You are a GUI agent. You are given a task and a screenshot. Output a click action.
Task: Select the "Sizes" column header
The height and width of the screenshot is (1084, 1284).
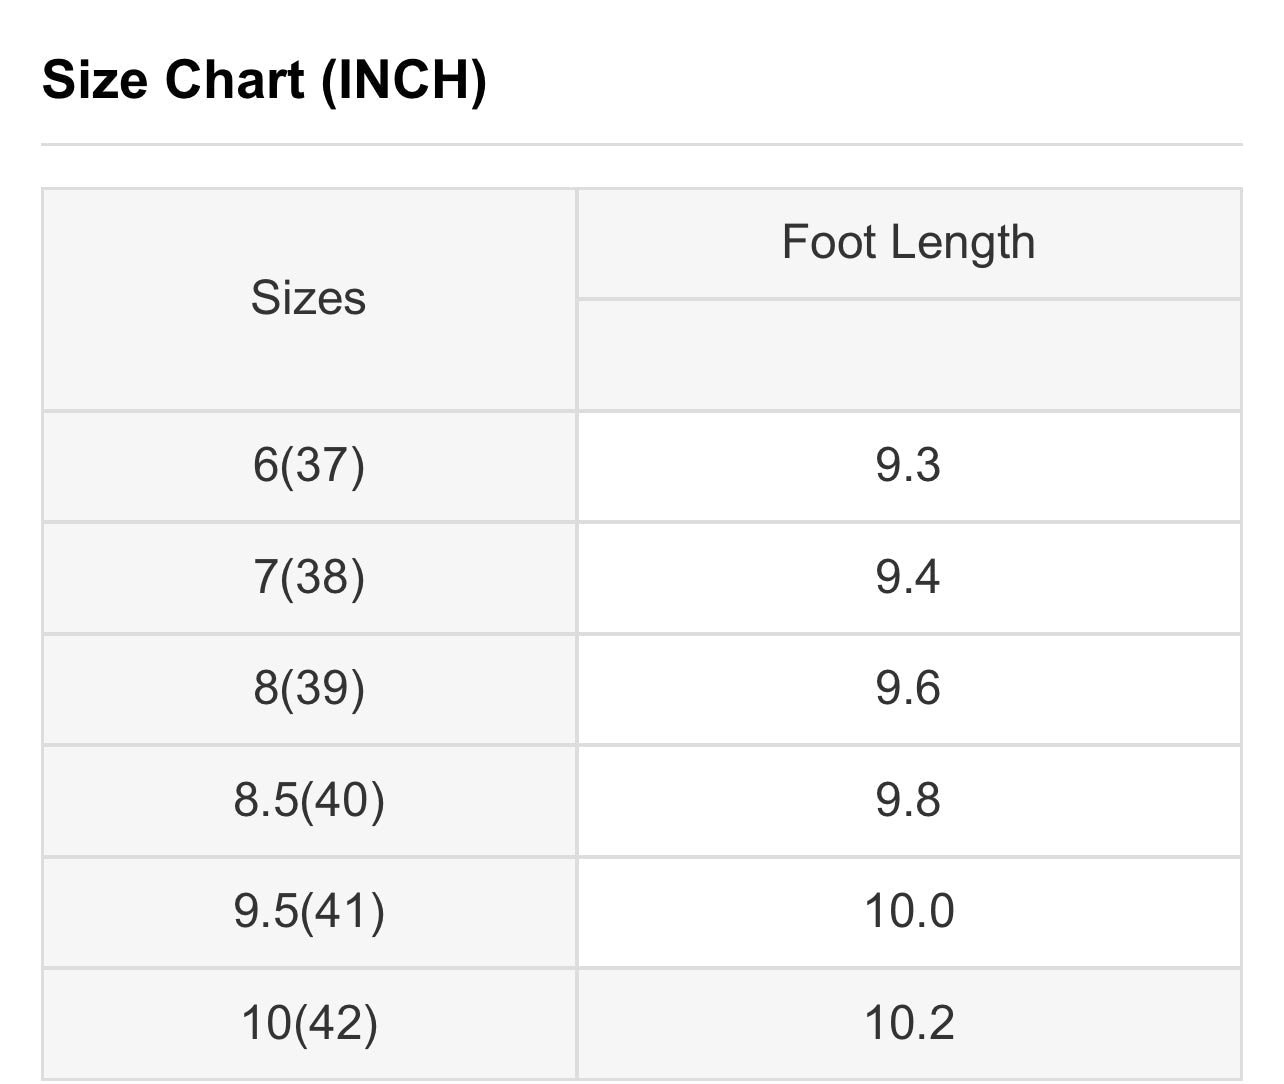point(308,298)
